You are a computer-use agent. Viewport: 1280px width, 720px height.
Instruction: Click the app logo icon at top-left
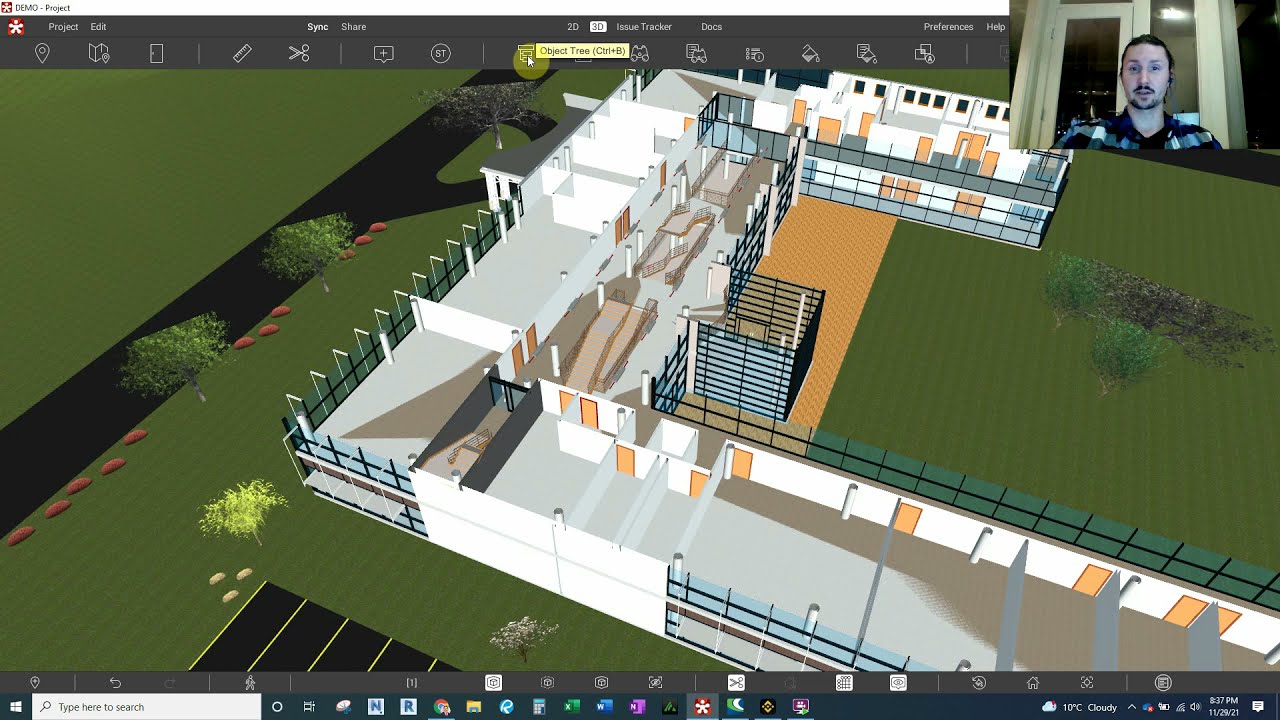16,27
